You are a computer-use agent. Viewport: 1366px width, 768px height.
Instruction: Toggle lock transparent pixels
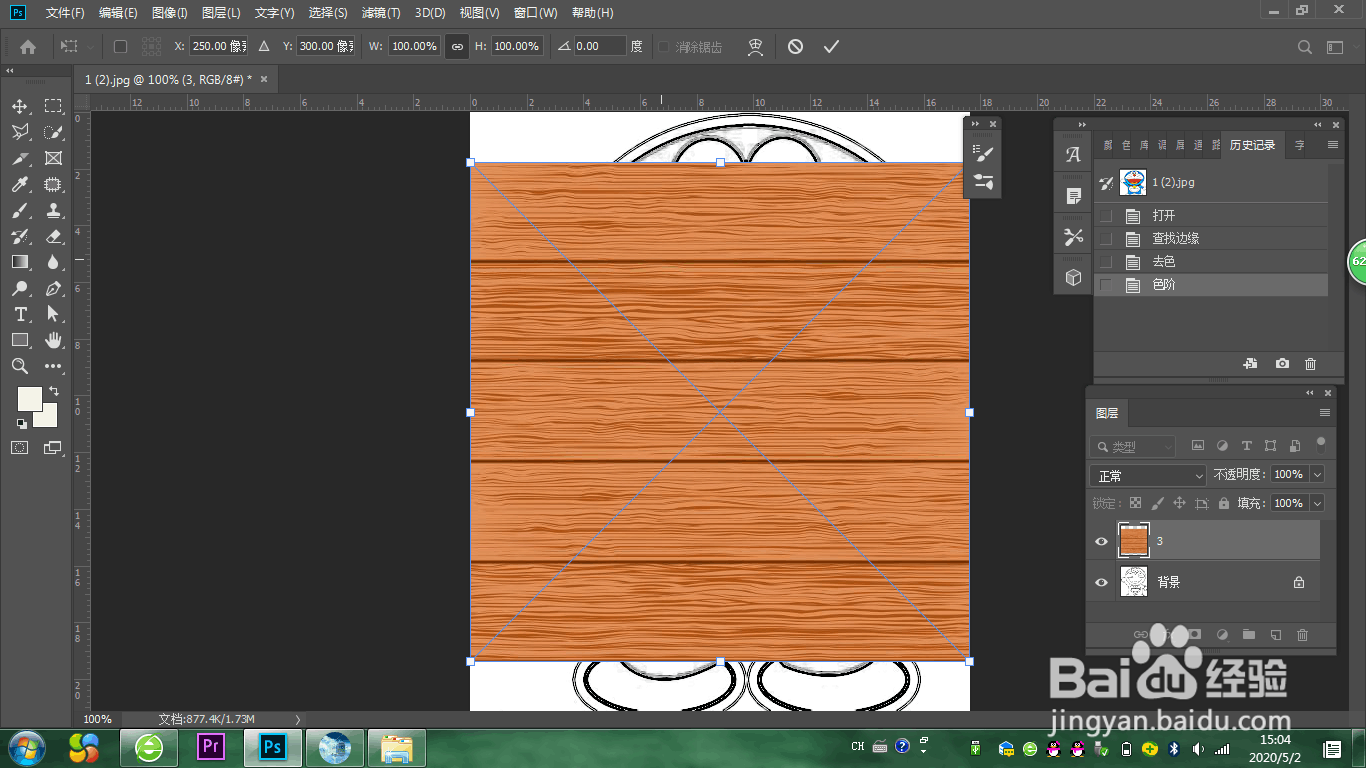pos(1135,503)
